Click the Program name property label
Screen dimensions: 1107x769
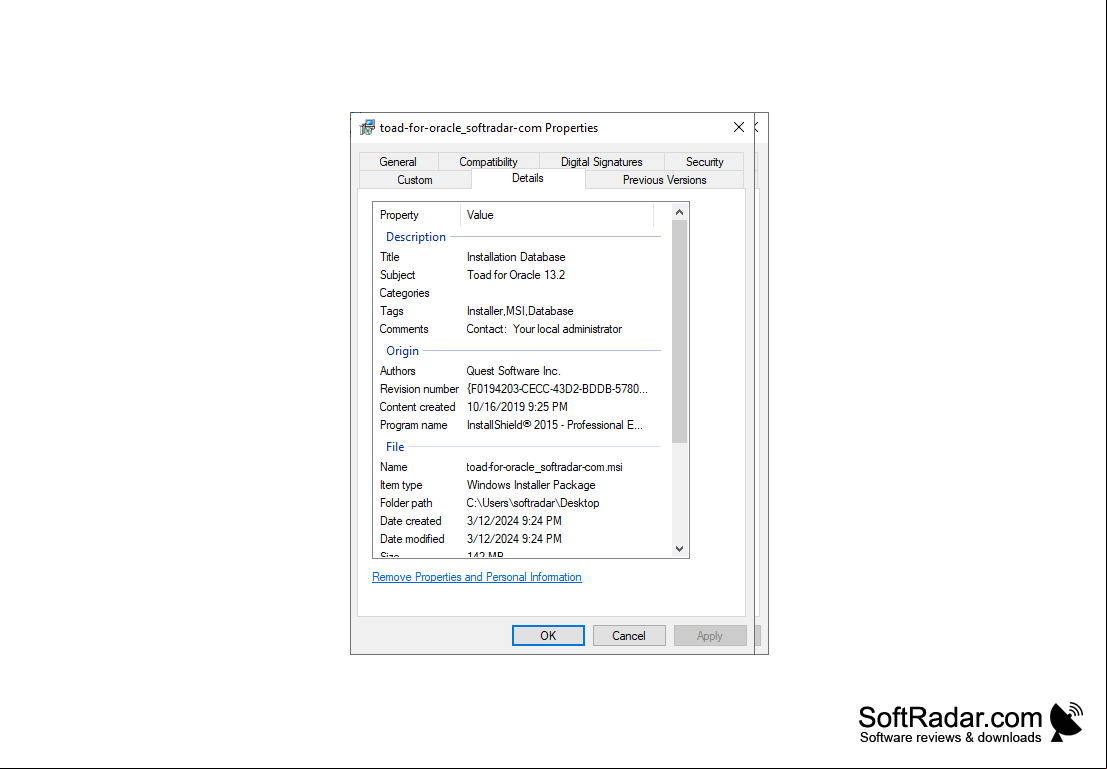pyautogui.click(x=414, y=425)
